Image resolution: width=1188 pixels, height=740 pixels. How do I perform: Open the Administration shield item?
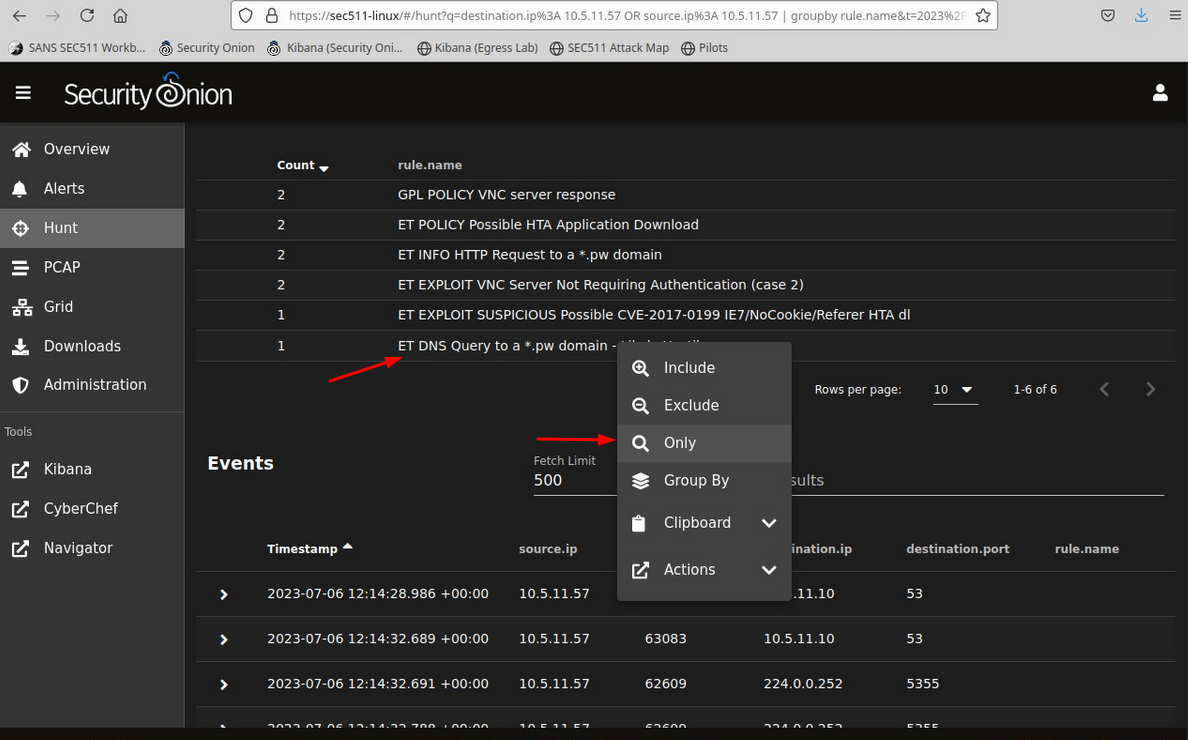94,385
